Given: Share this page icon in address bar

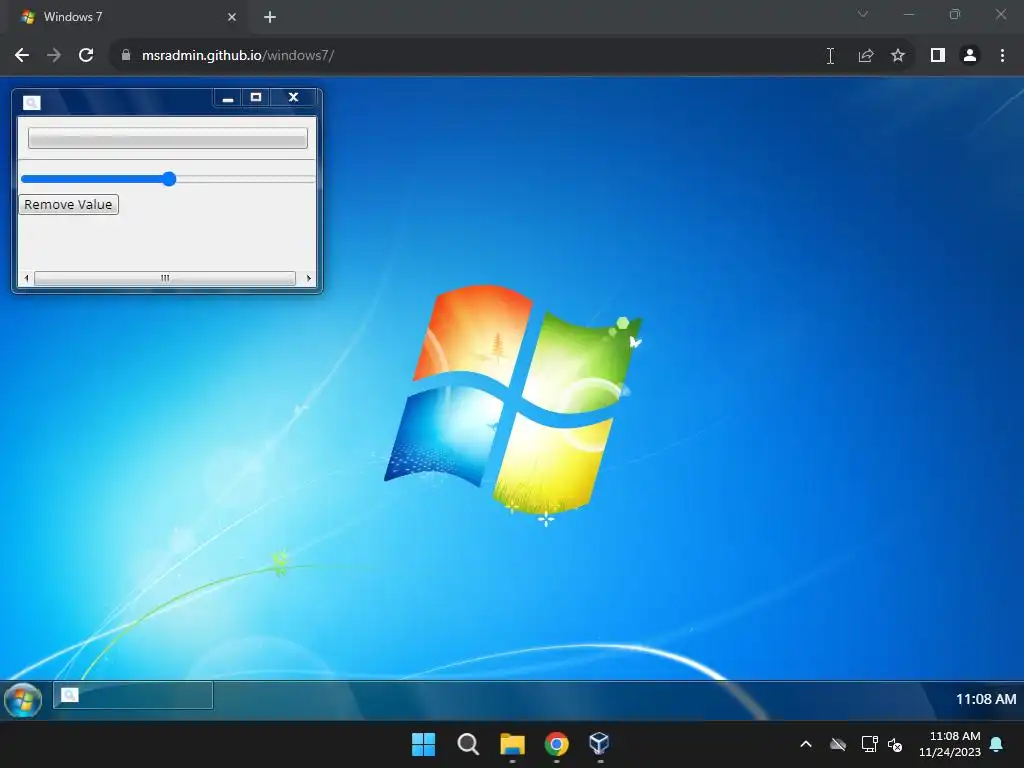Looking at the screenshot, I should (866, 56).
